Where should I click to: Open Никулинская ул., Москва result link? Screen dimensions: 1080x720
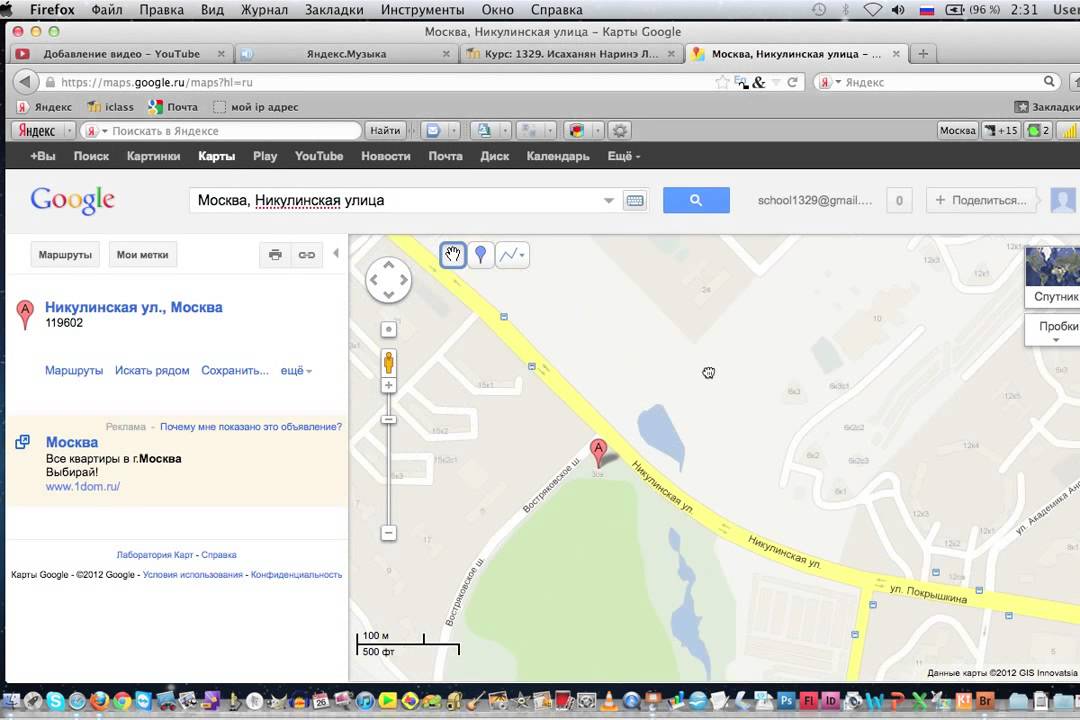coord(134,307)
